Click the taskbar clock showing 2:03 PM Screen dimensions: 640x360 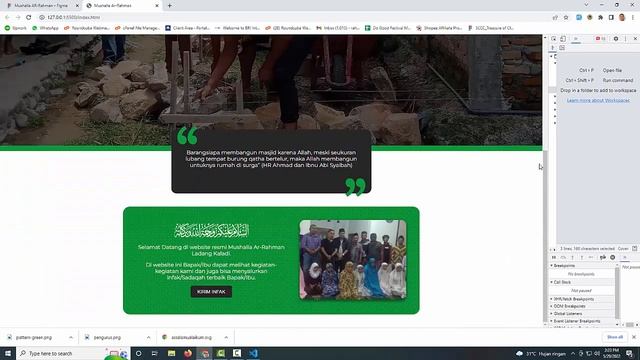tap(612, 353)
